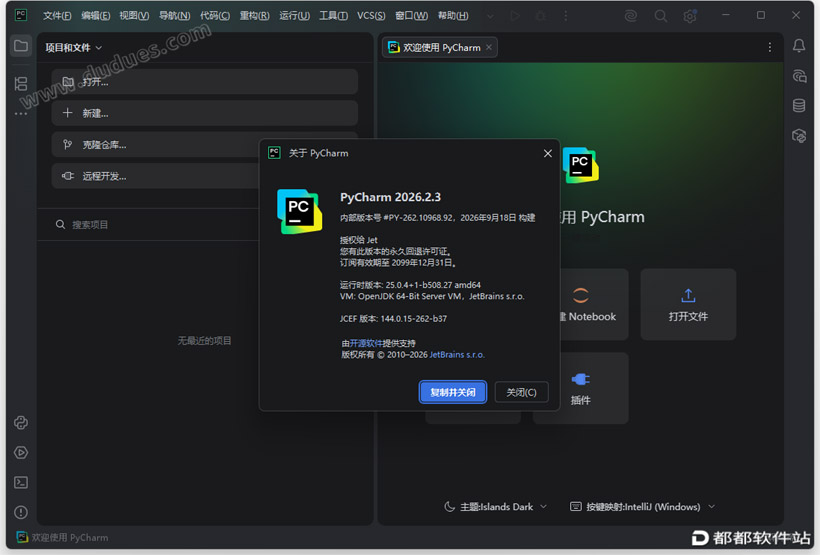Screen dimensions: 820x555
Task: Click the Copy and Close button
Action: [452, 392]
